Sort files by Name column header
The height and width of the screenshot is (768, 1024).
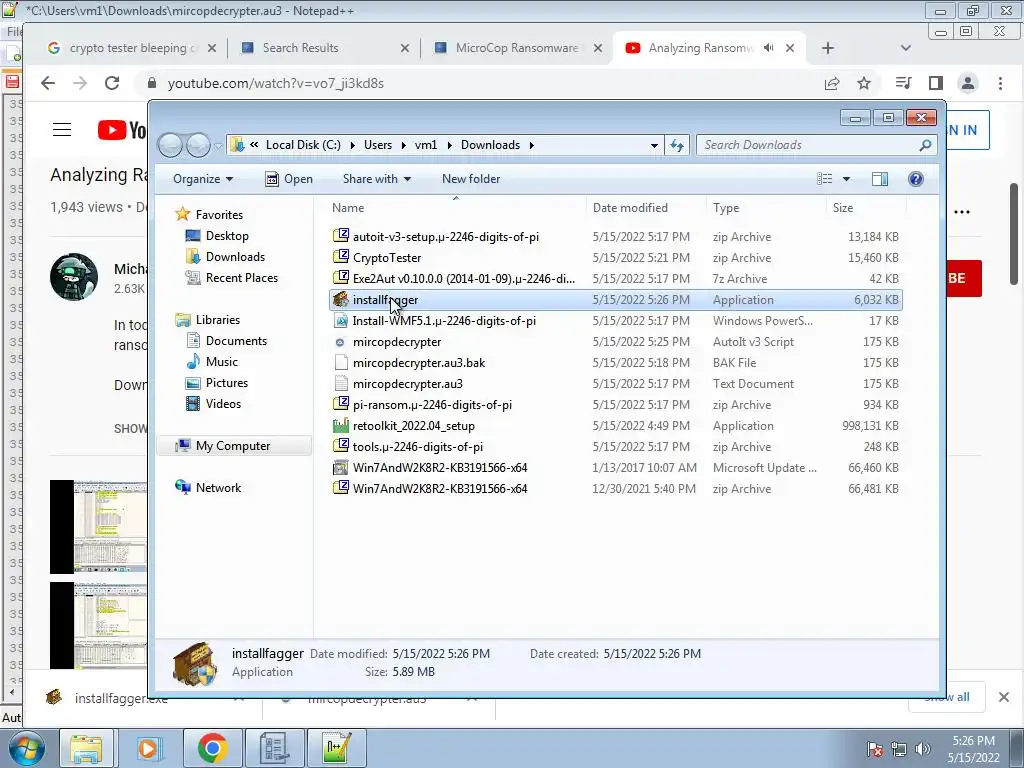[x=456, y=208]
